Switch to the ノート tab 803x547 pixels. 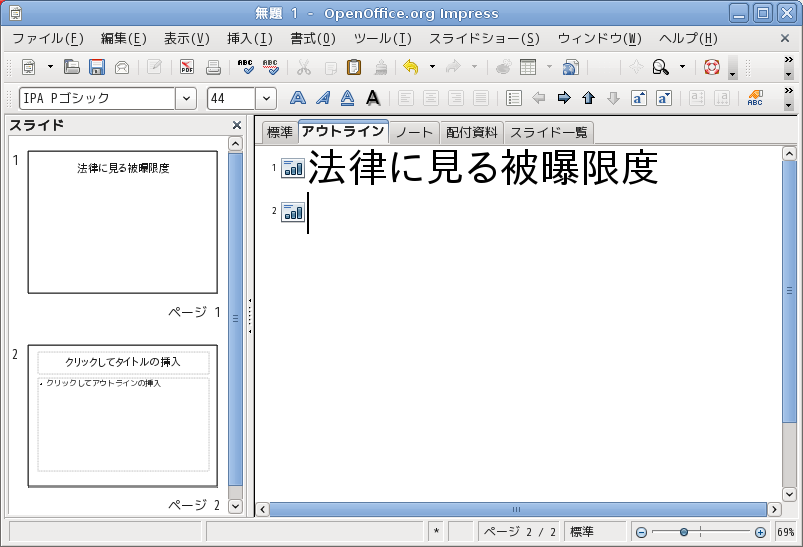(414, 133)
